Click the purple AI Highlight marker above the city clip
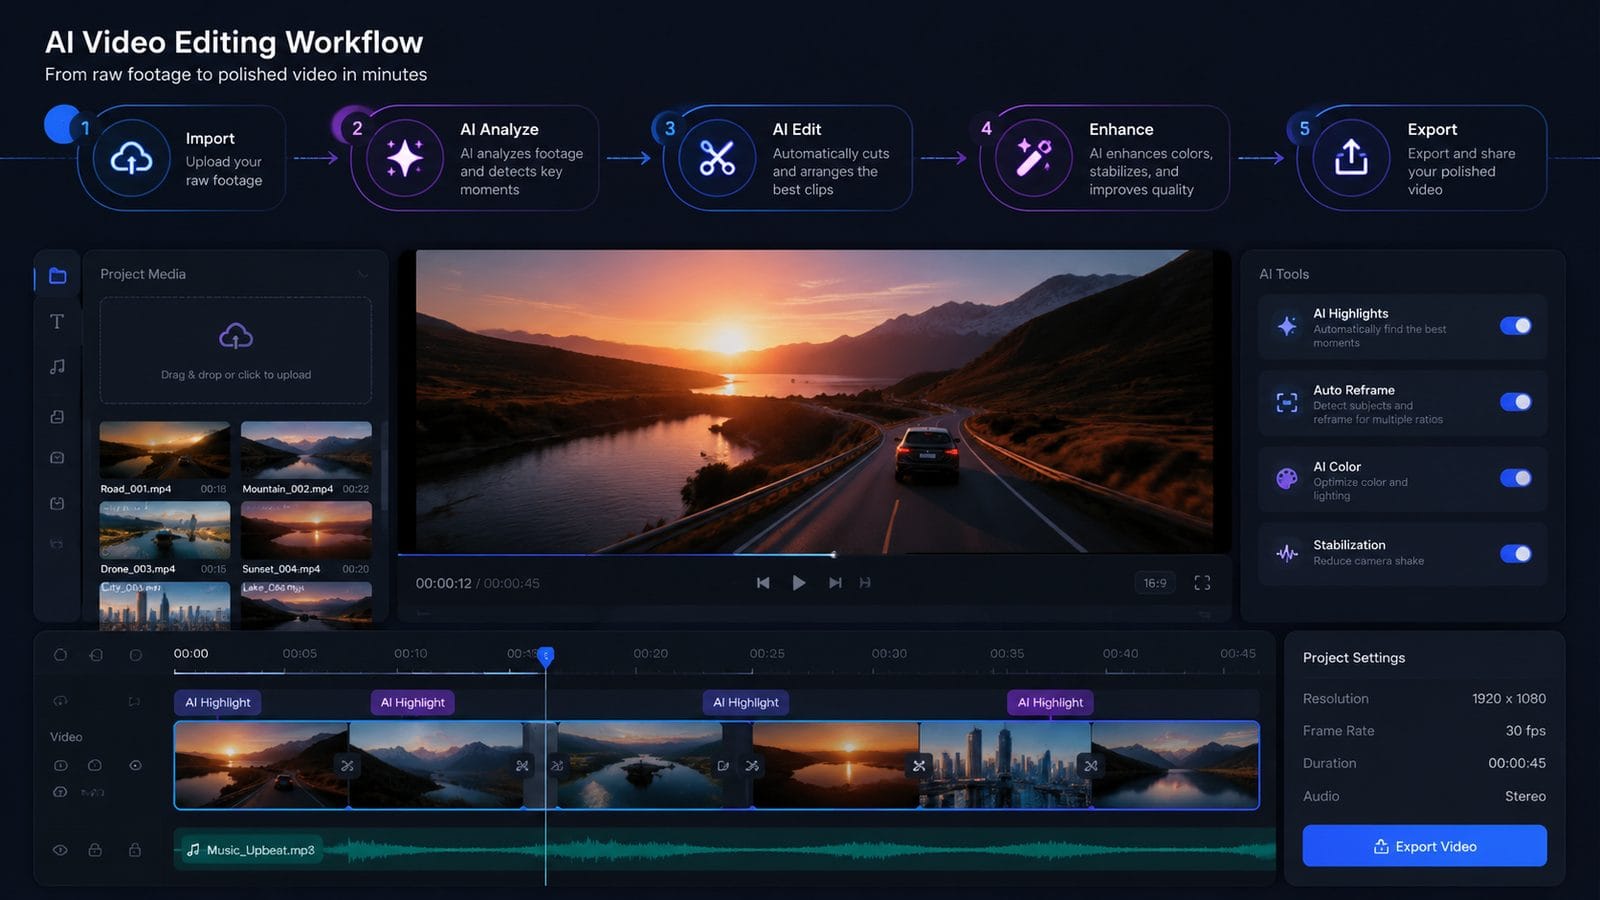1600x900 pixels. 1050,703
